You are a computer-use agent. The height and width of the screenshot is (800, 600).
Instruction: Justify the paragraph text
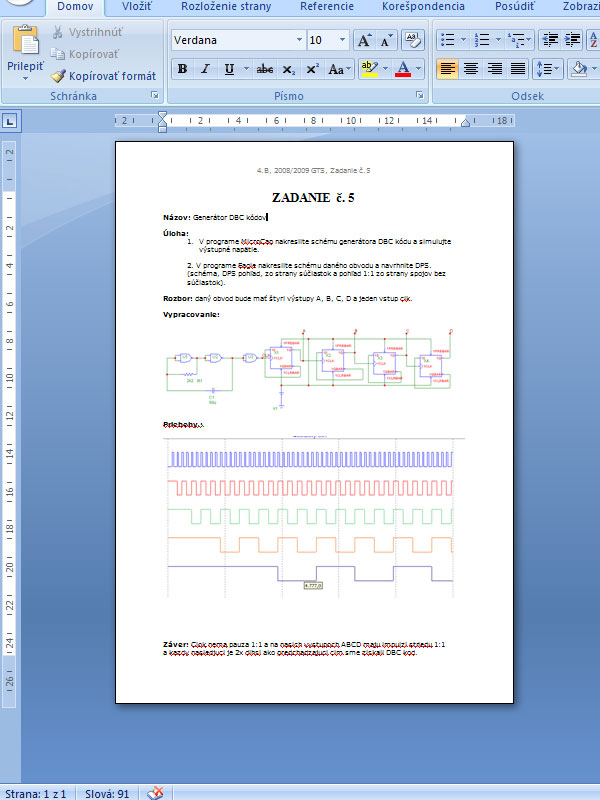click(x=518, y=69)
